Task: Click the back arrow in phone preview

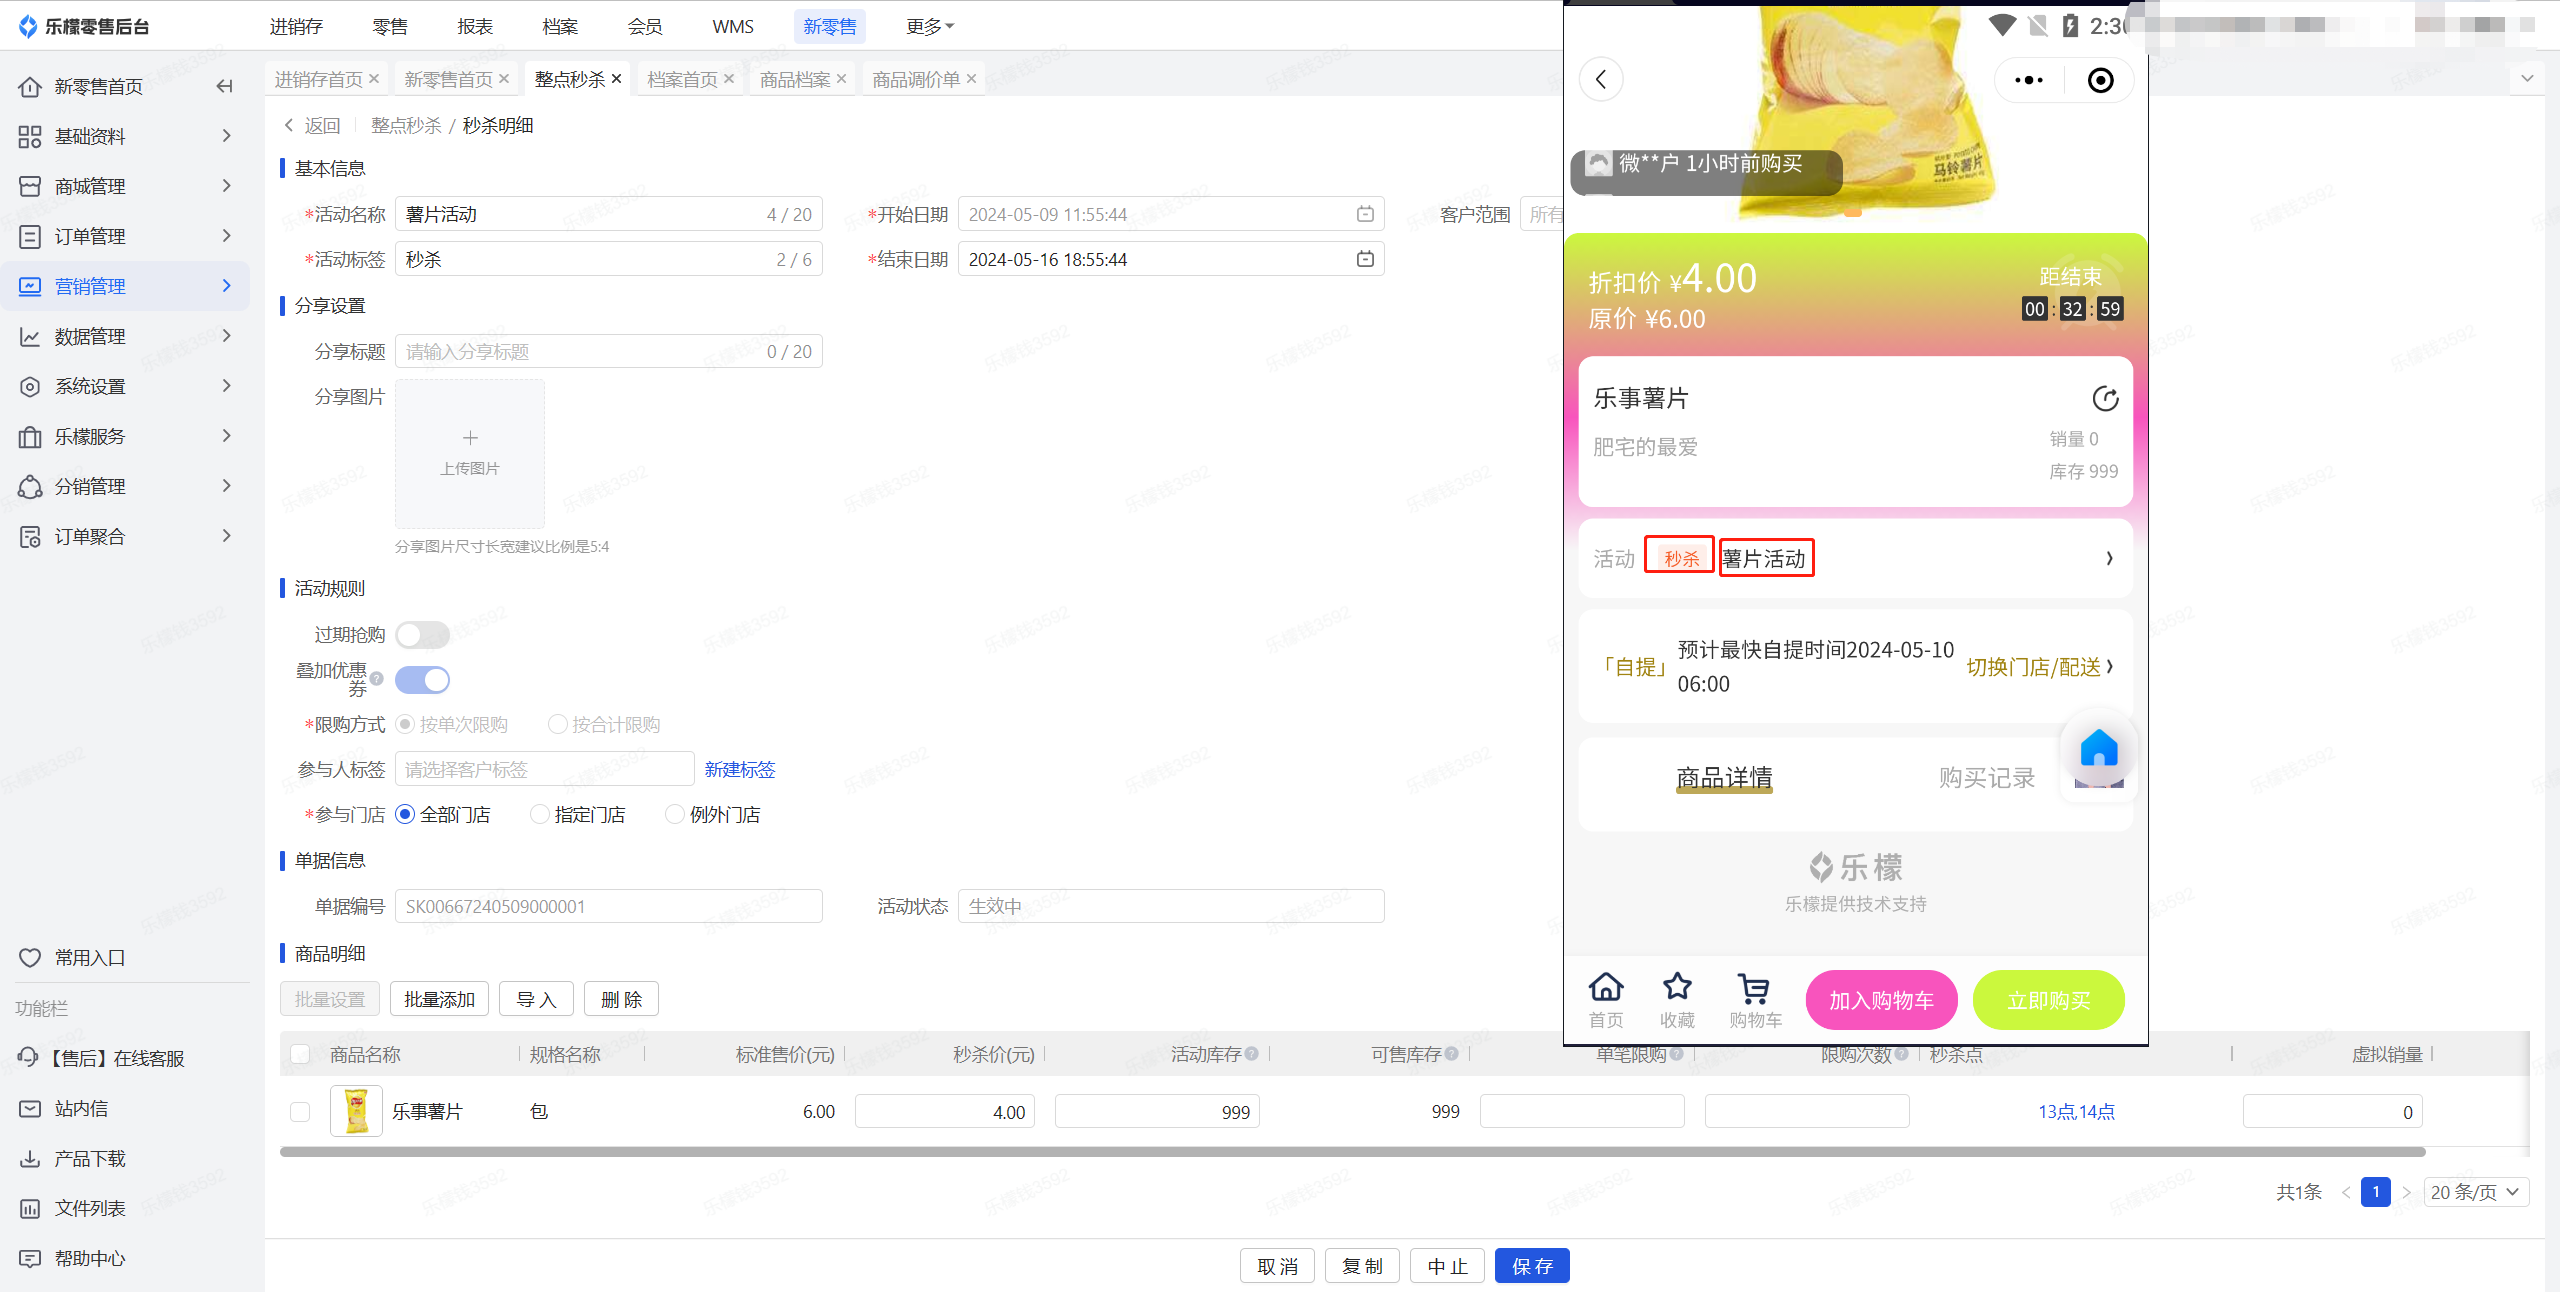Action: point(1601,80)
